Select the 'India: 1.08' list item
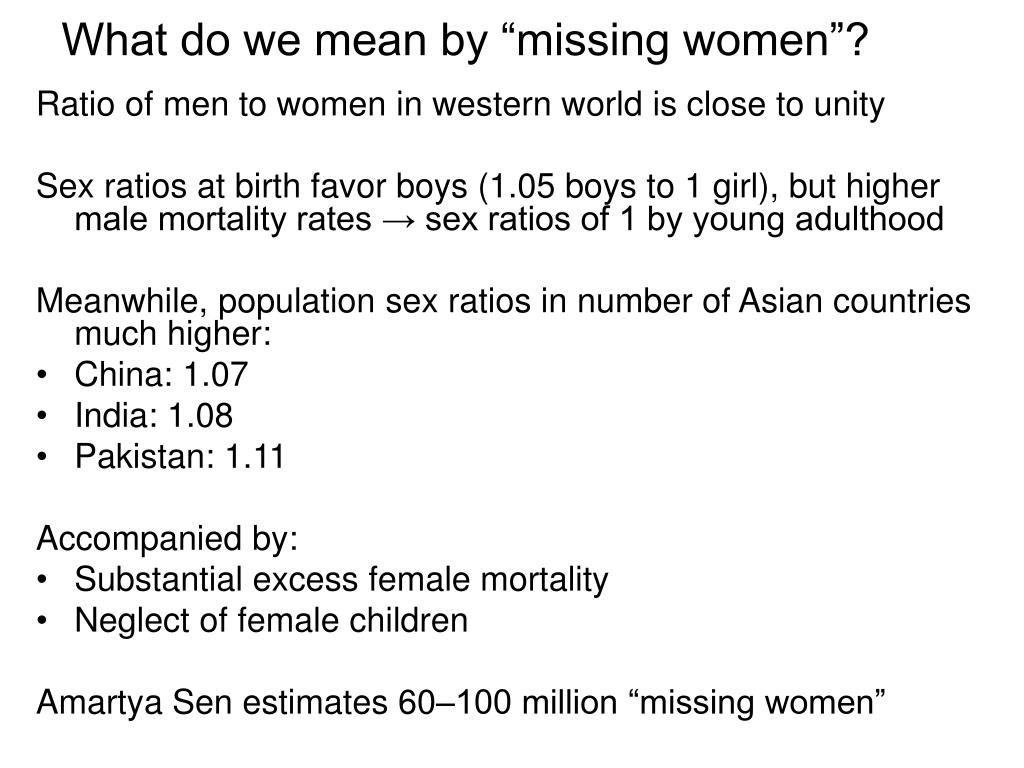The image size is (1024, 768). coord(153,416)
